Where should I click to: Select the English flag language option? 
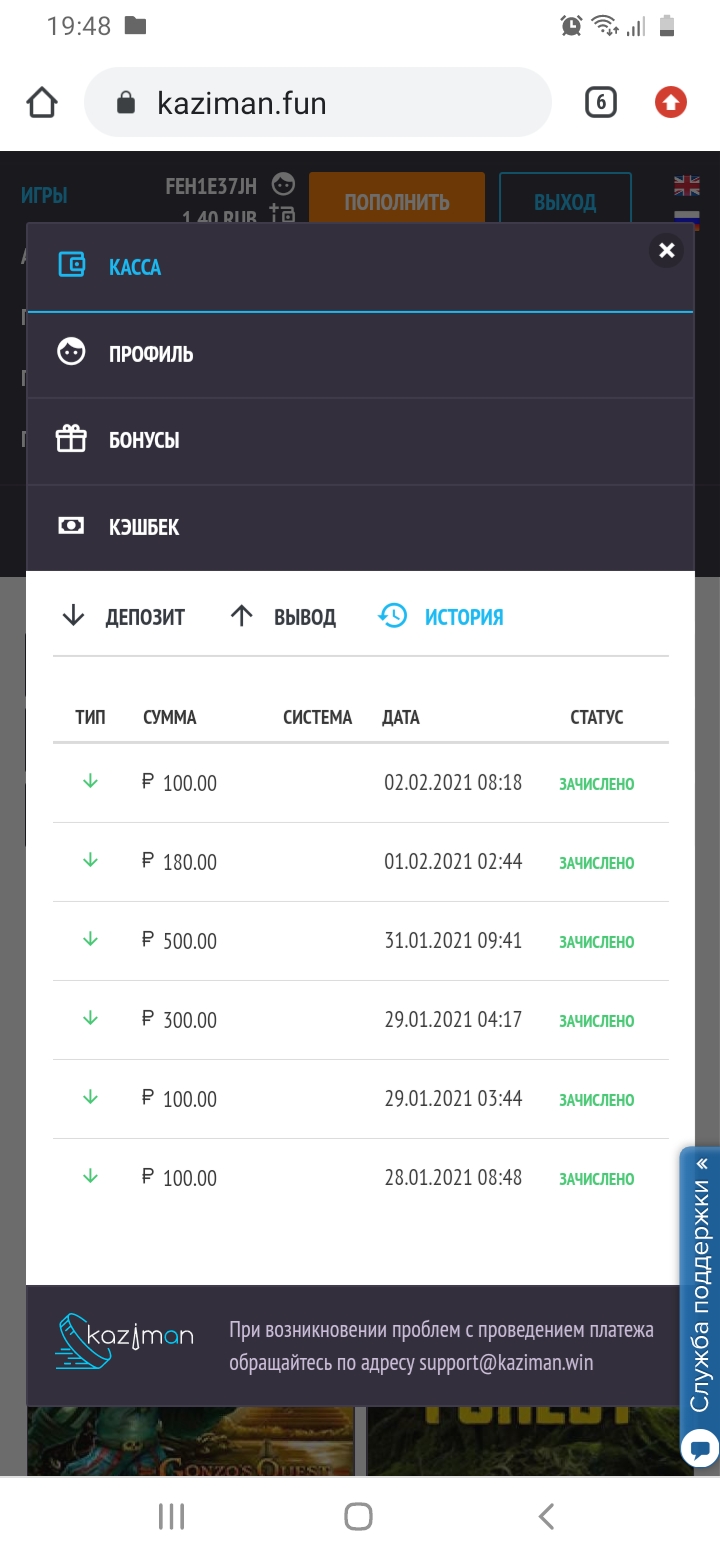(687, 185)
